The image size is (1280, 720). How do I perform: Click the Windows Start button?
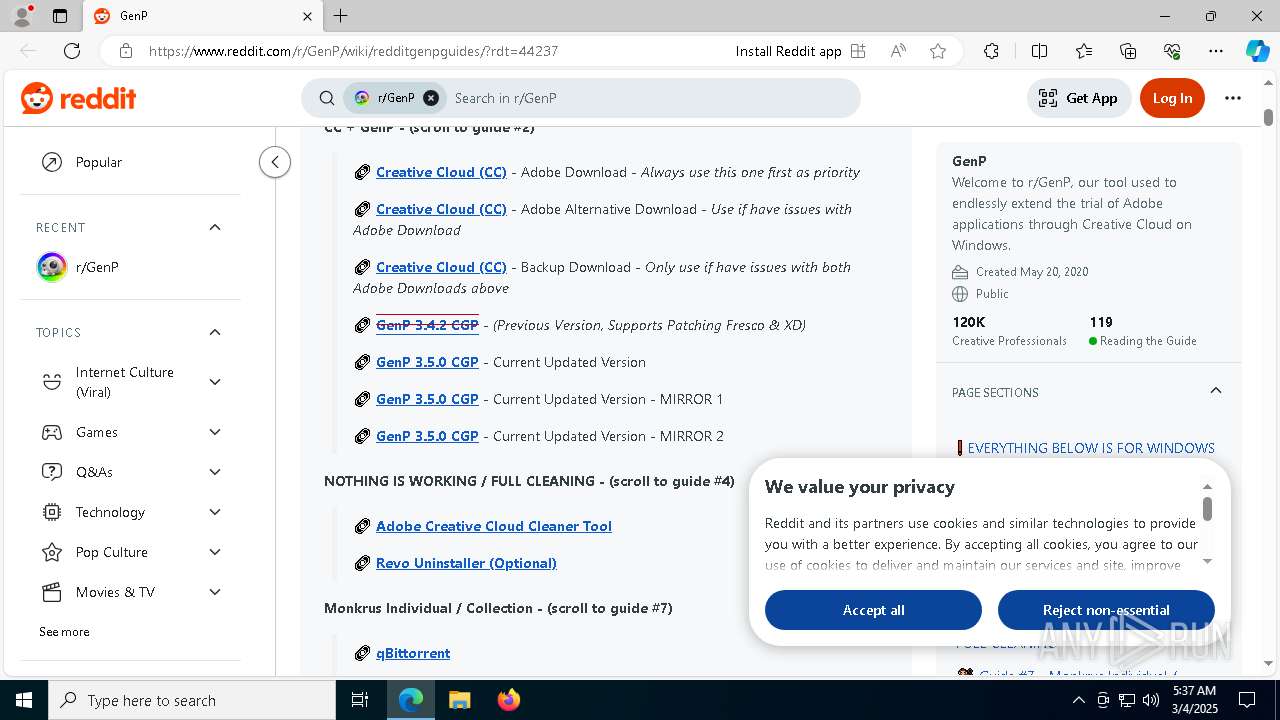(23, 700)
